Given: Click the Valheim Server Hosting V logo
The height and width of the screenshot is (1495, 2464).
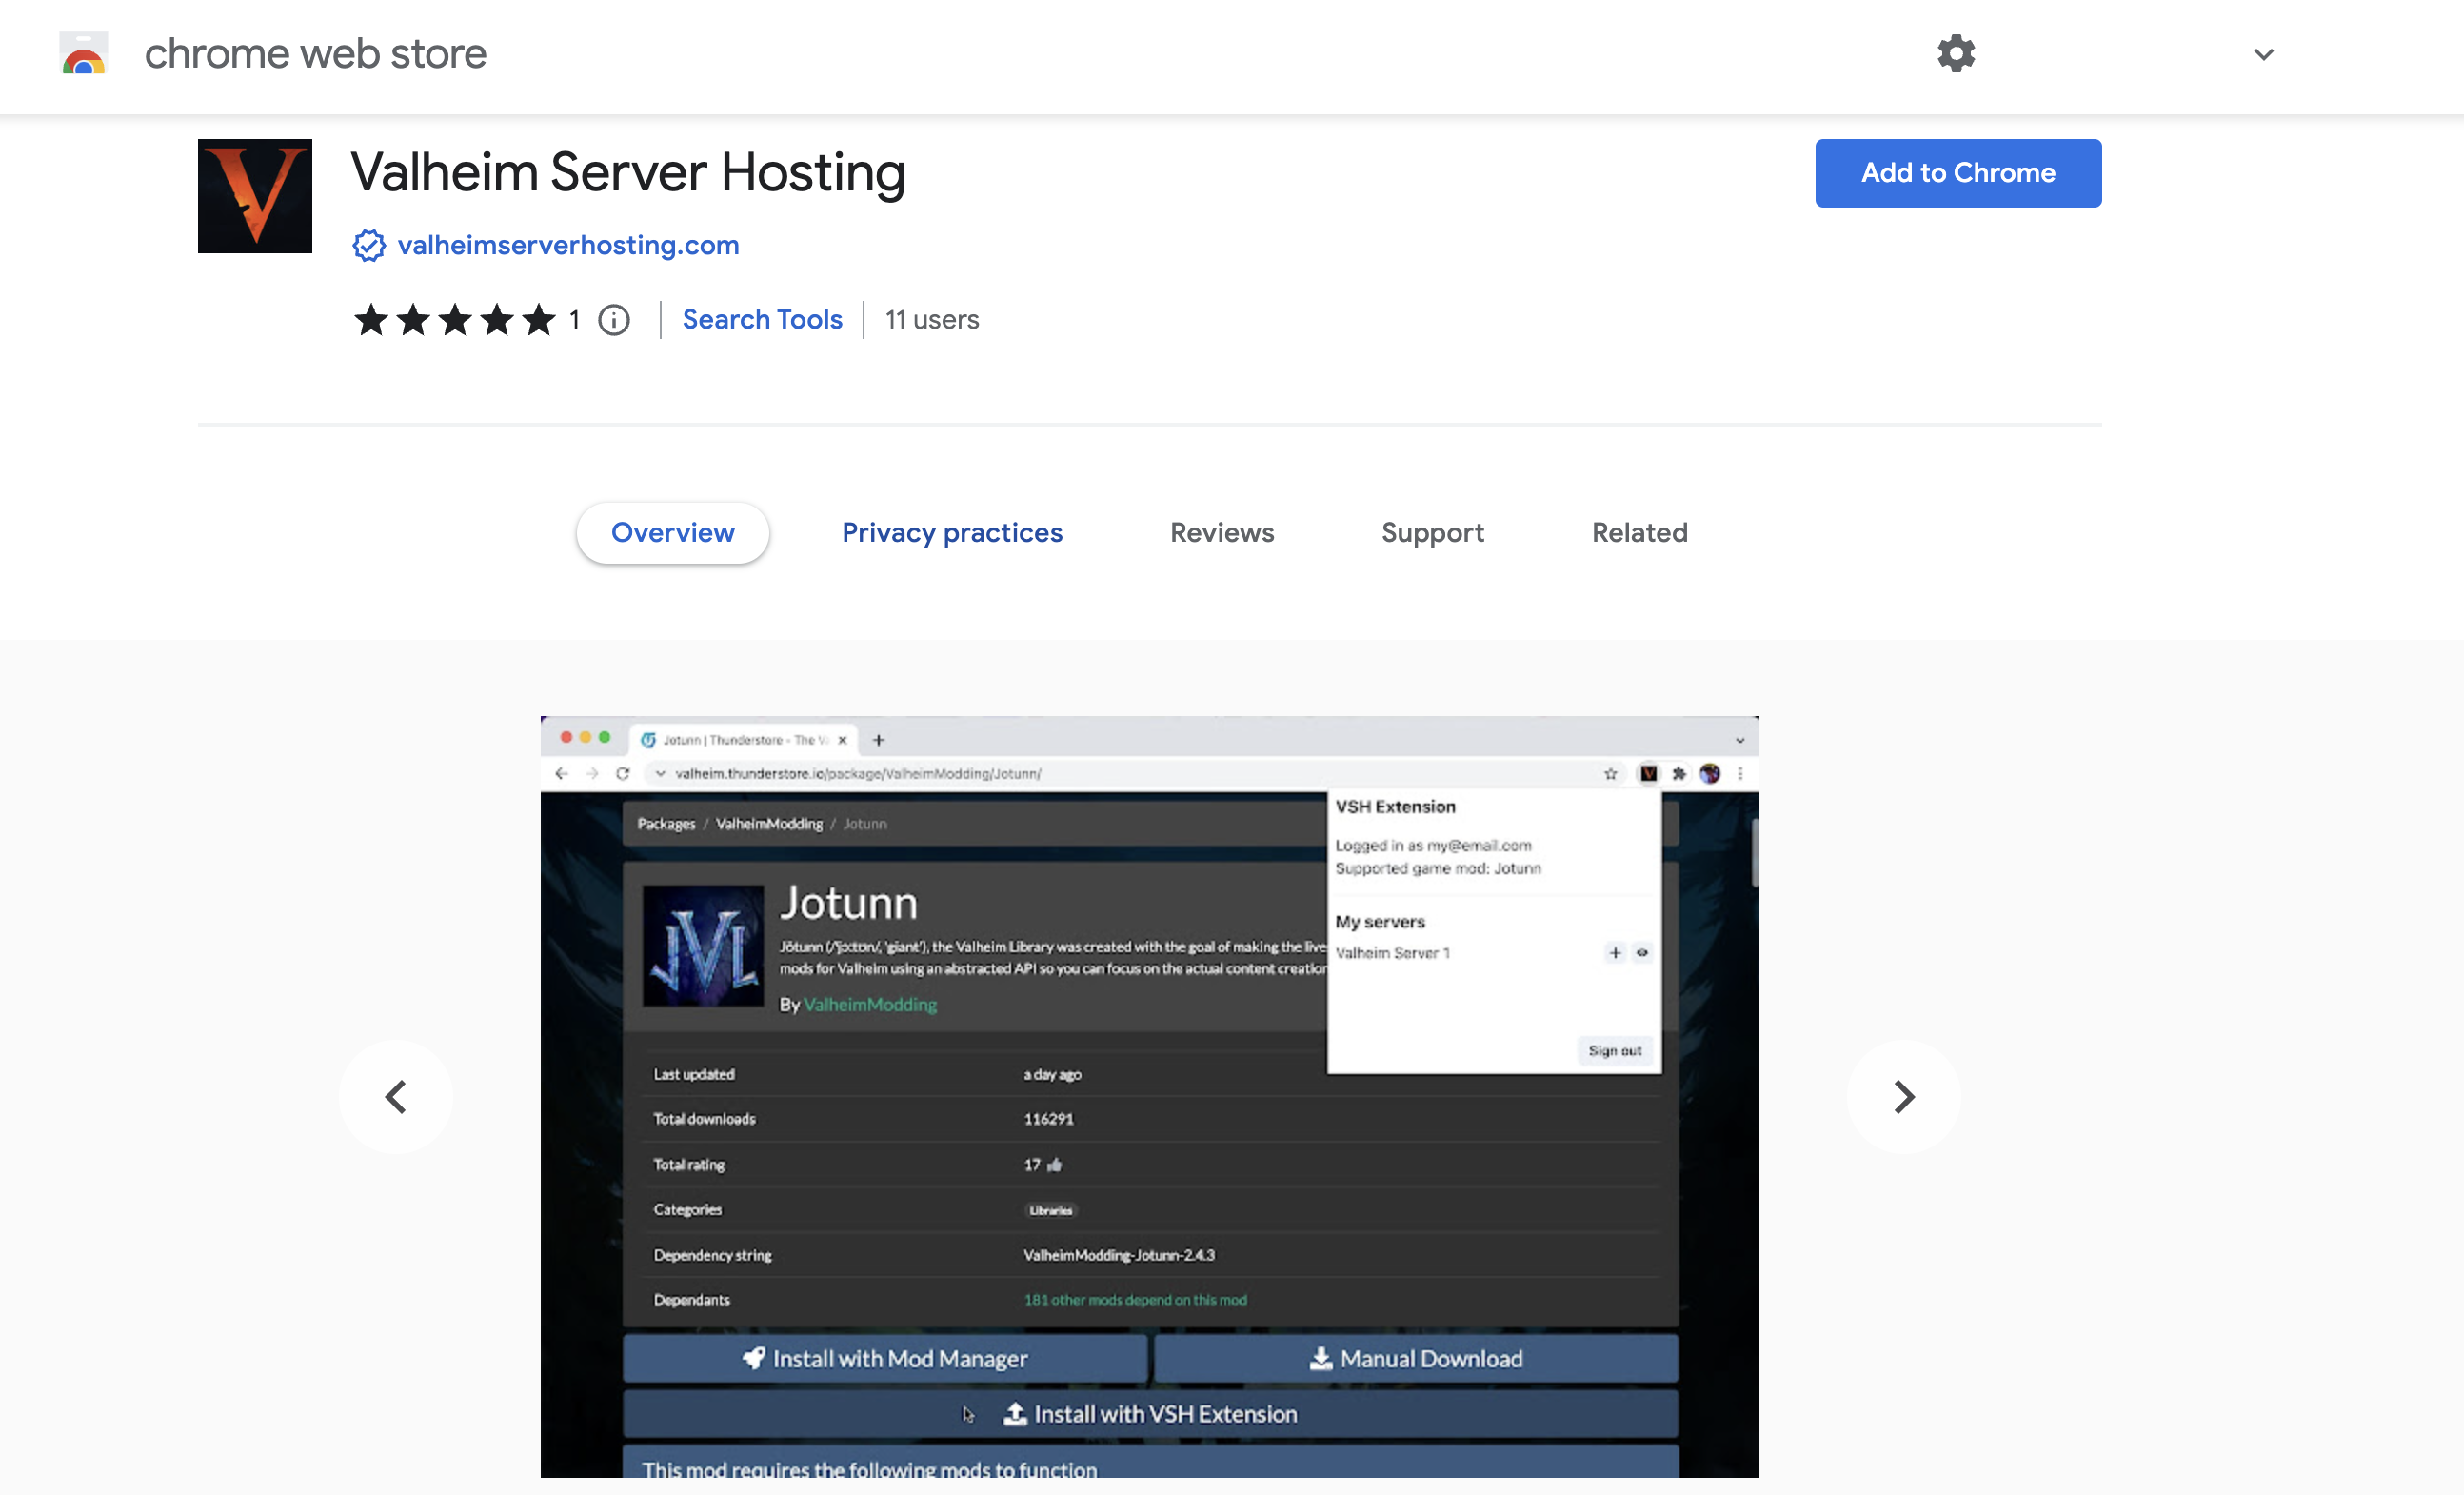Looking at the screenshot, I should [x=255, y=196].
